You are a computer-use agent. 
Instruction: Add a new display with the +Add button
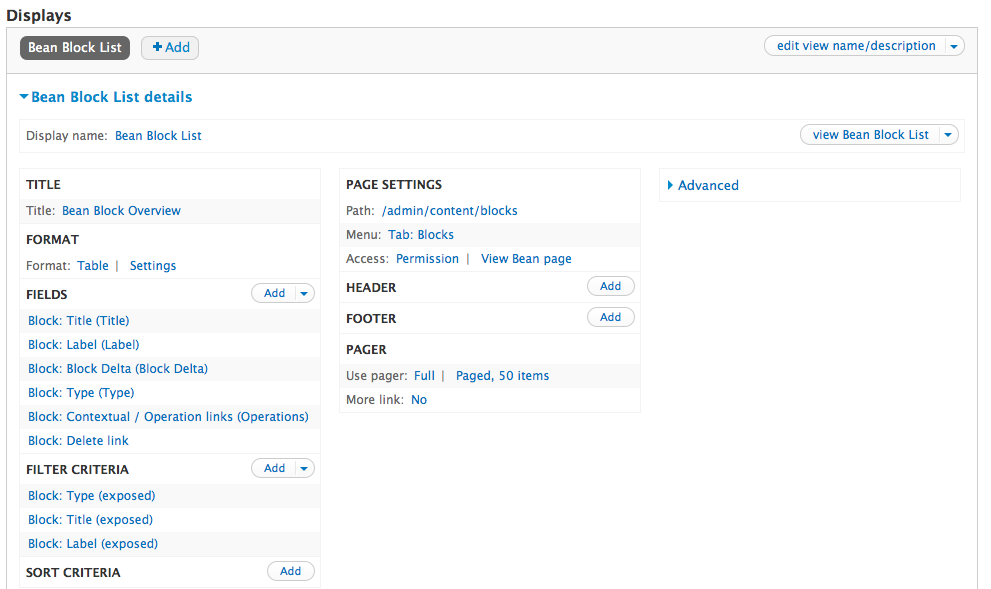170,47
